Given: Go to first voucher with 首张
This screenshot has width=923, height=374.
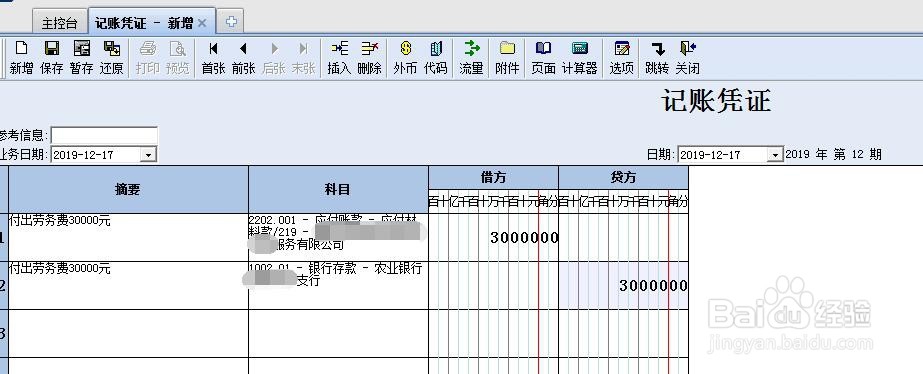Looking at the screenshot, I should click(214, 57).
